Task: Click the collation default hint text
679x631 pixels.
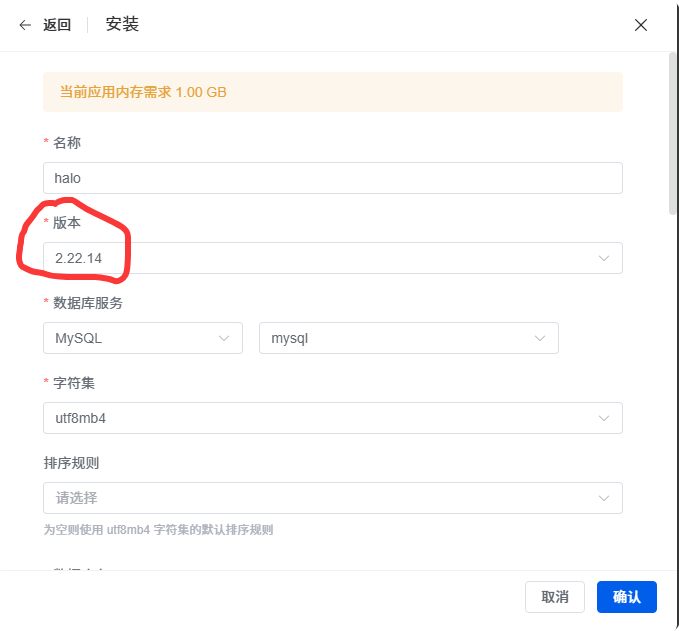Action: tap(159, 530)
